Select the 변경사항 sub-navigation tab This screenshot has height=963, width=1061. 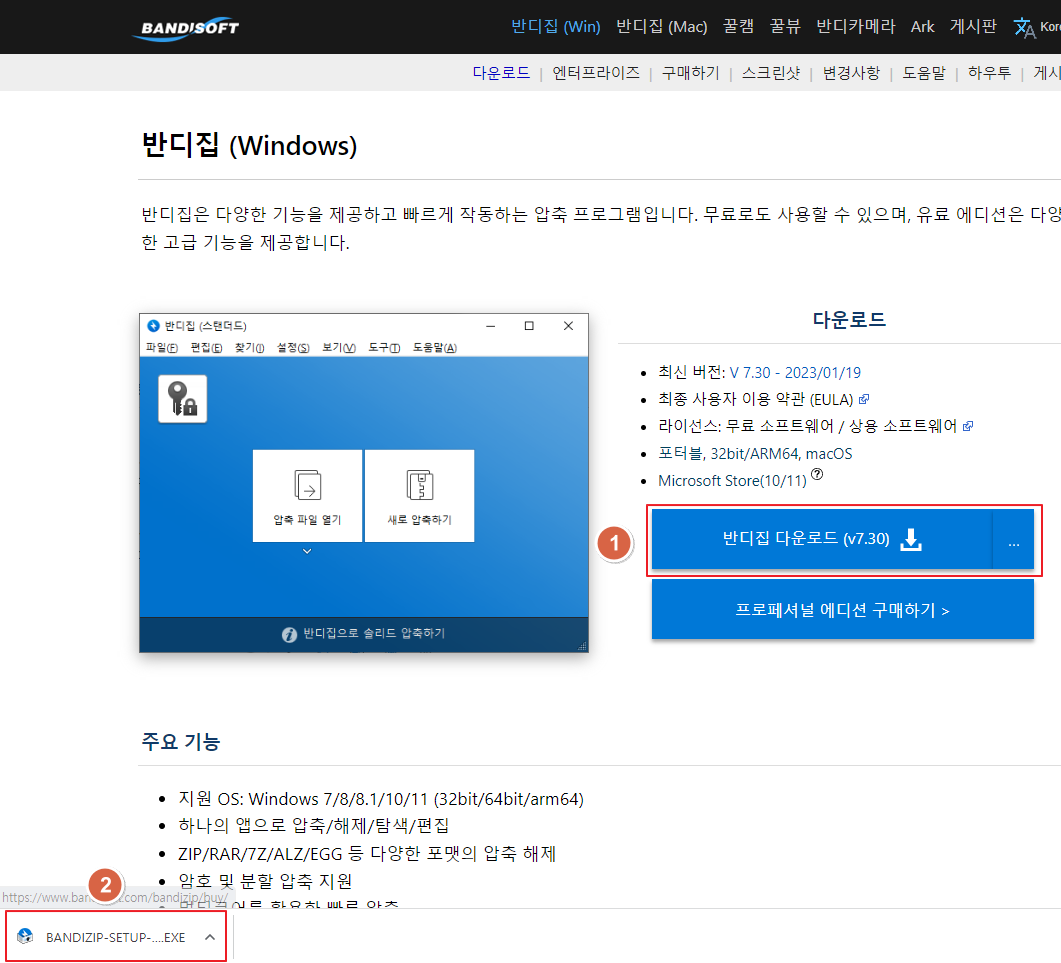pos(851,72)
